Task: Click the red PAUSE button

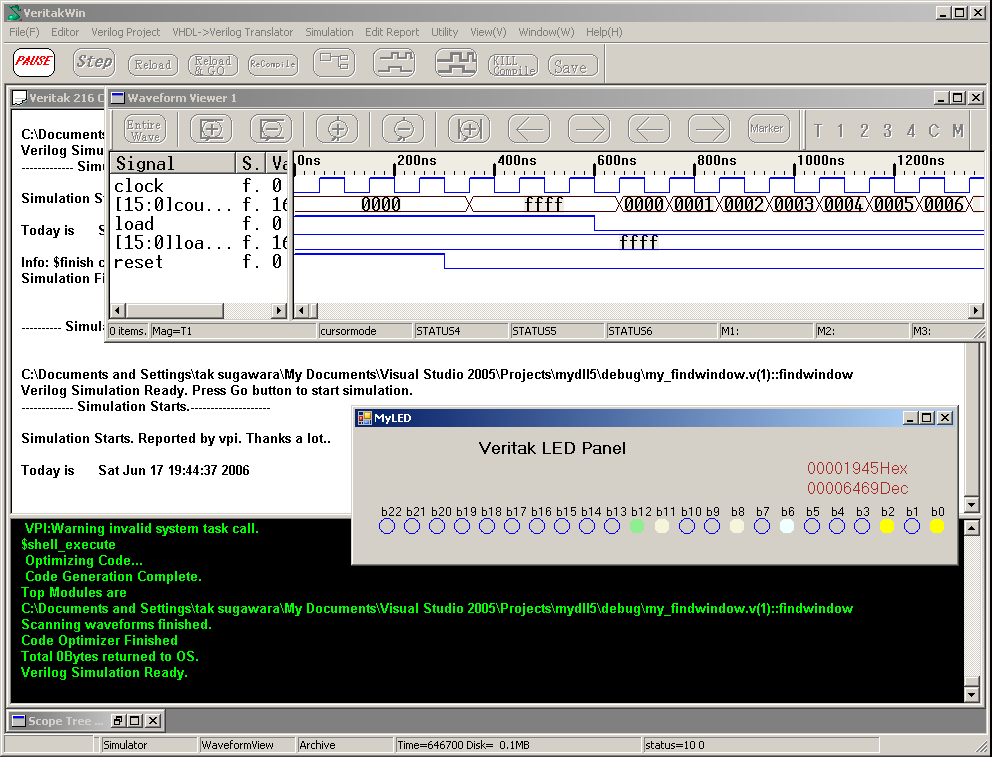Action: click(34, 62)
